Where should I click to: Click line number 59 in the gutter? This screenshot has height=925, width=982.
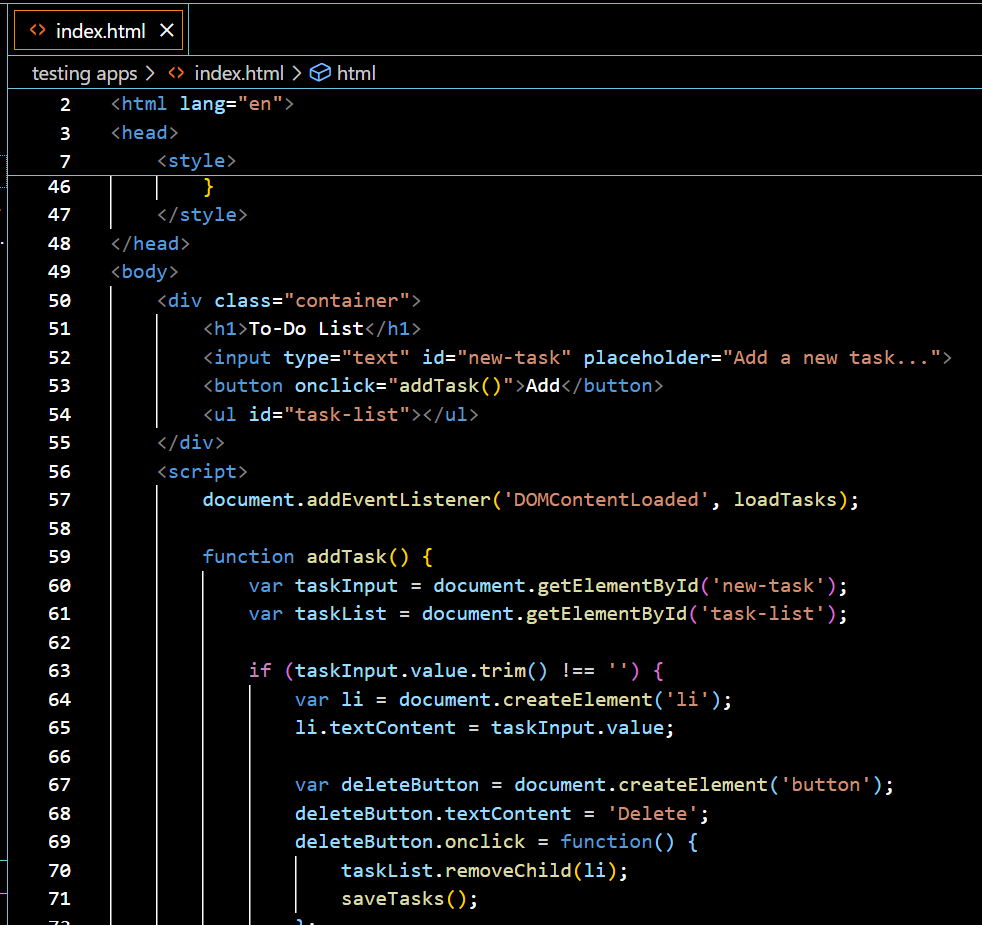point(59,557)
